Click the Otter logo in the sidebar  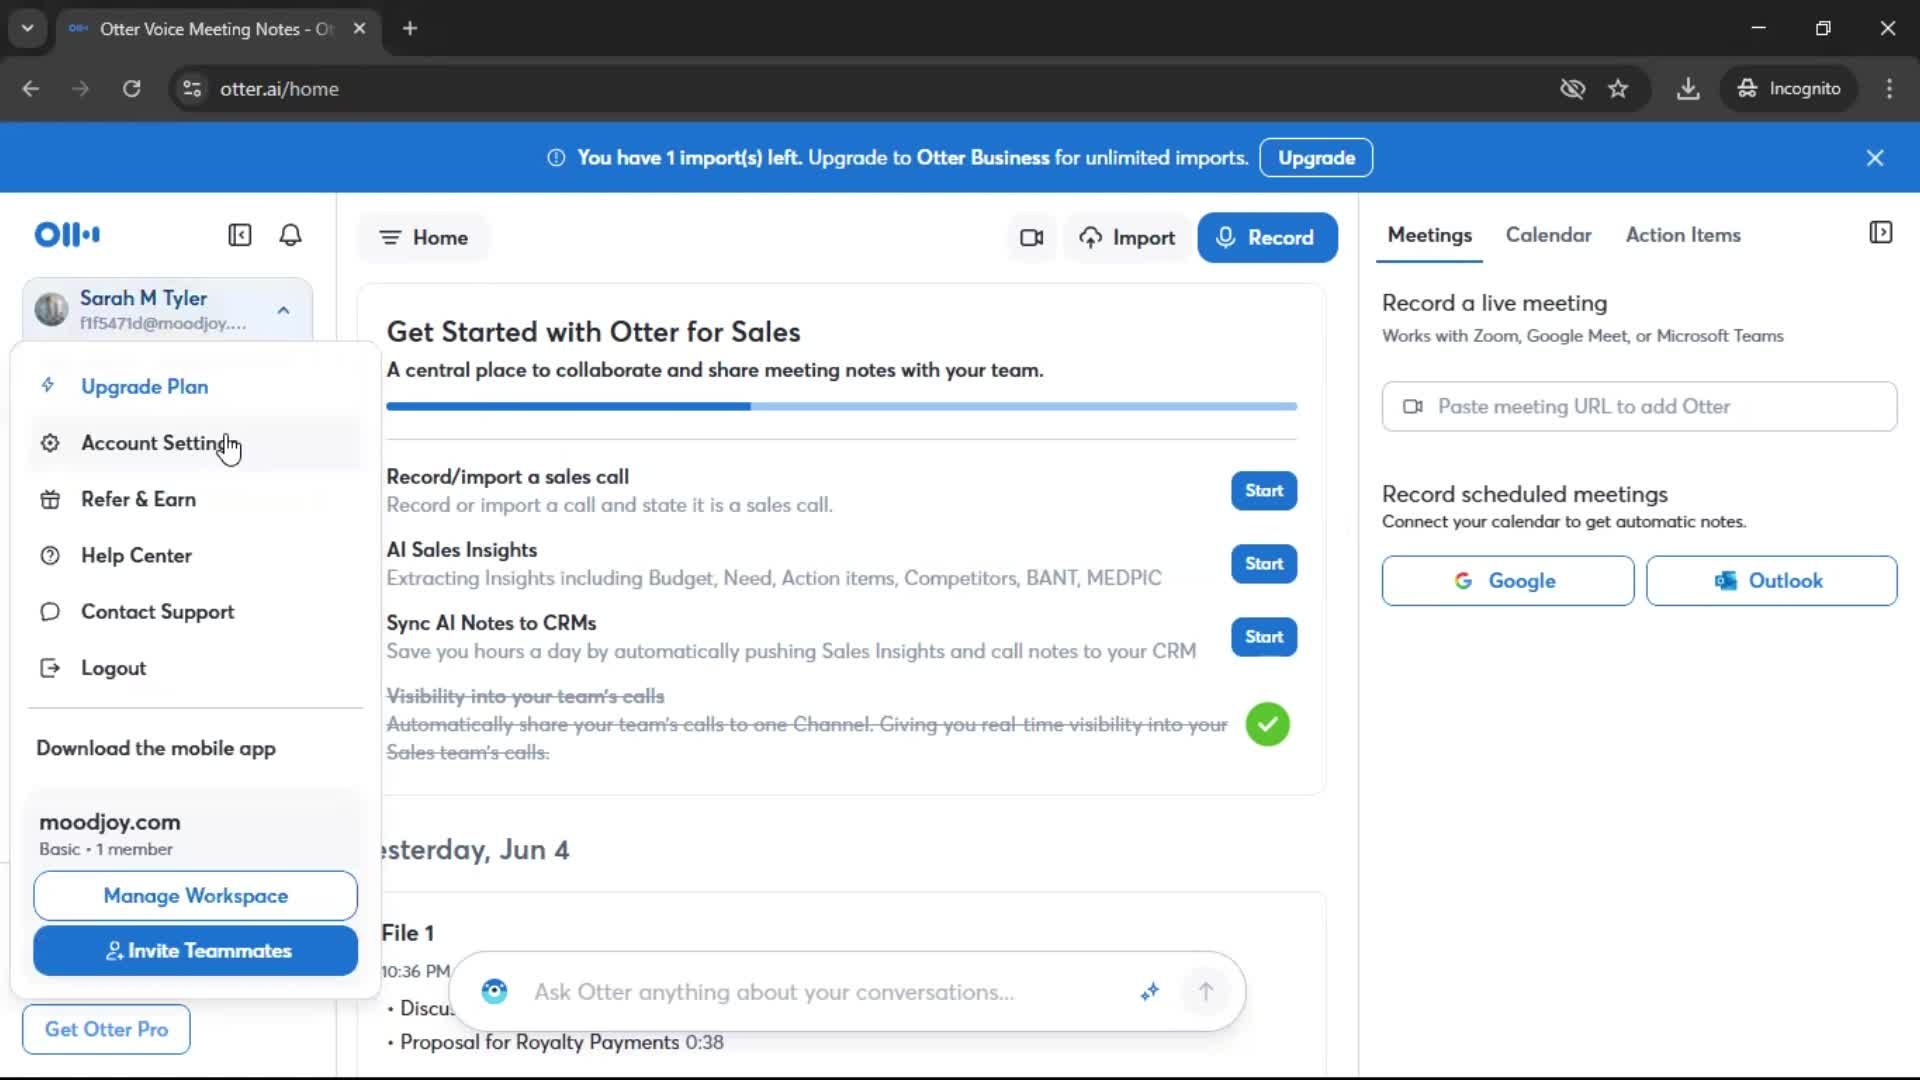[x=67, y=235]
